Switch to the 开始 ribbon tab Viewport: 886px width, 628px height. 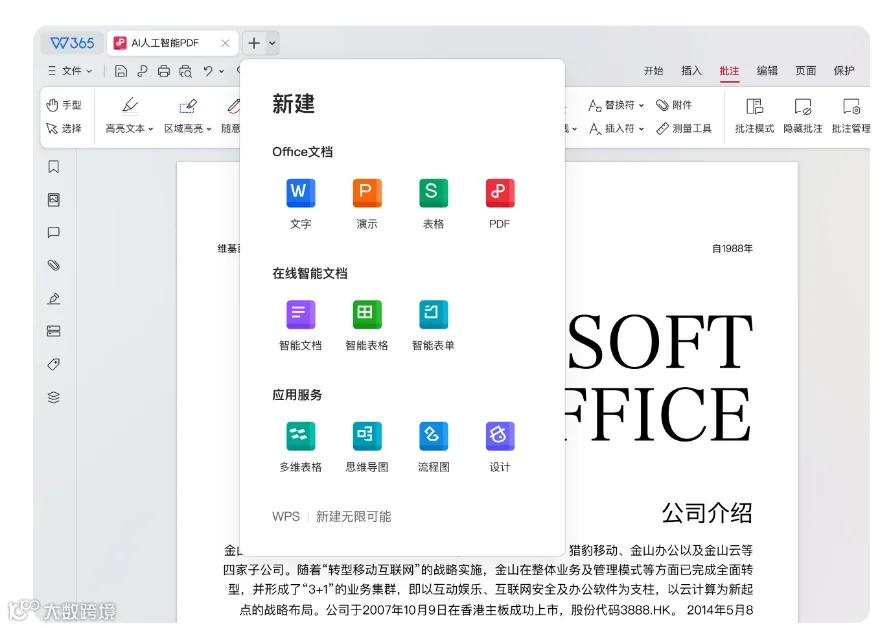coord(653,71)
